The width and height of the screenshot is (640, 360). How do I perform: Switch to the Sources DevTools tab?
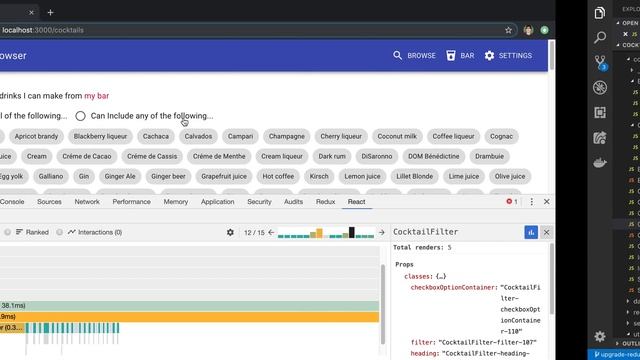pyautogui.click(x=49, y=202)
